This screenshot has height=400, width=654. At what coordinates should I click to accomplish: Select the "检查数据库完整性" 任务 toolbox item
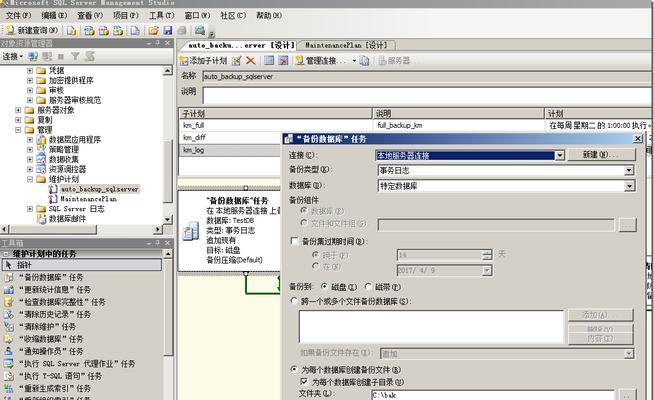(62, 302)
